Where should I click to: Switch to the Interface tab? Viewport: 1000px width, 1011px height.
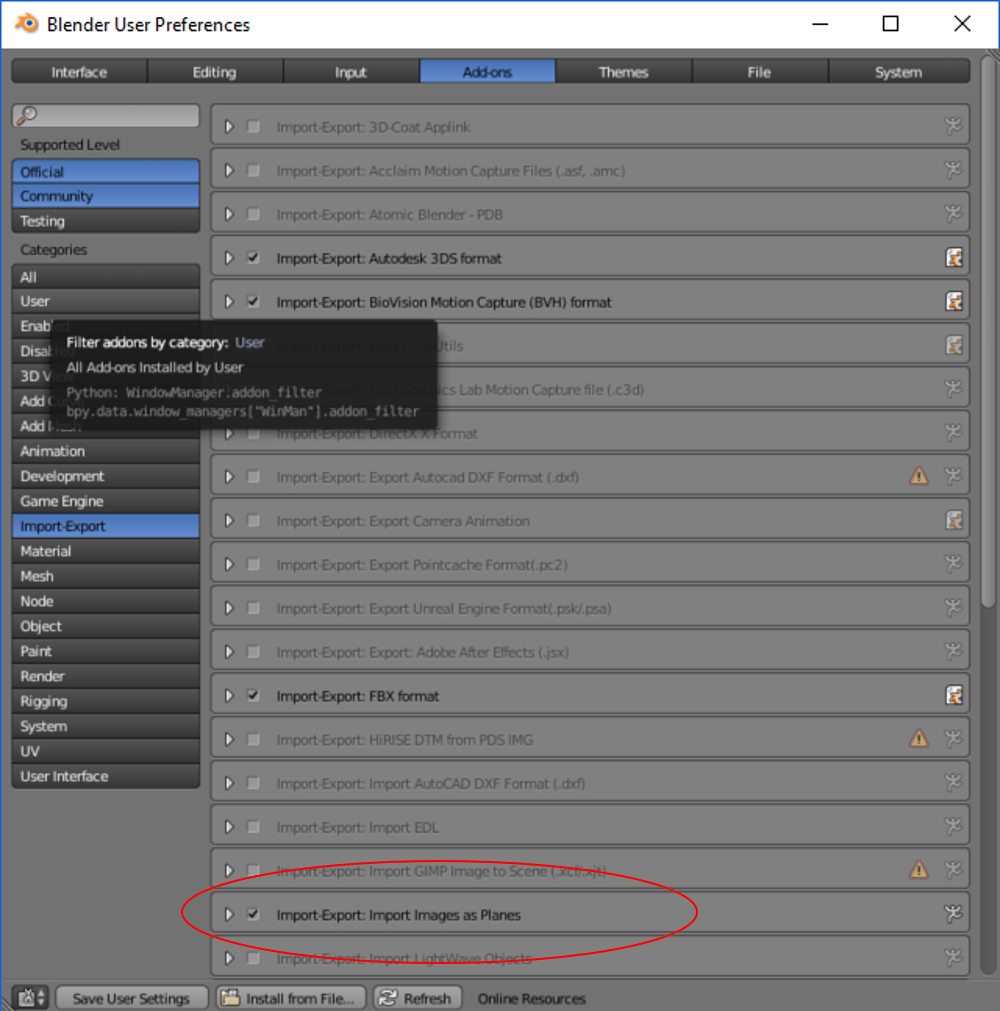click(79, 72)
